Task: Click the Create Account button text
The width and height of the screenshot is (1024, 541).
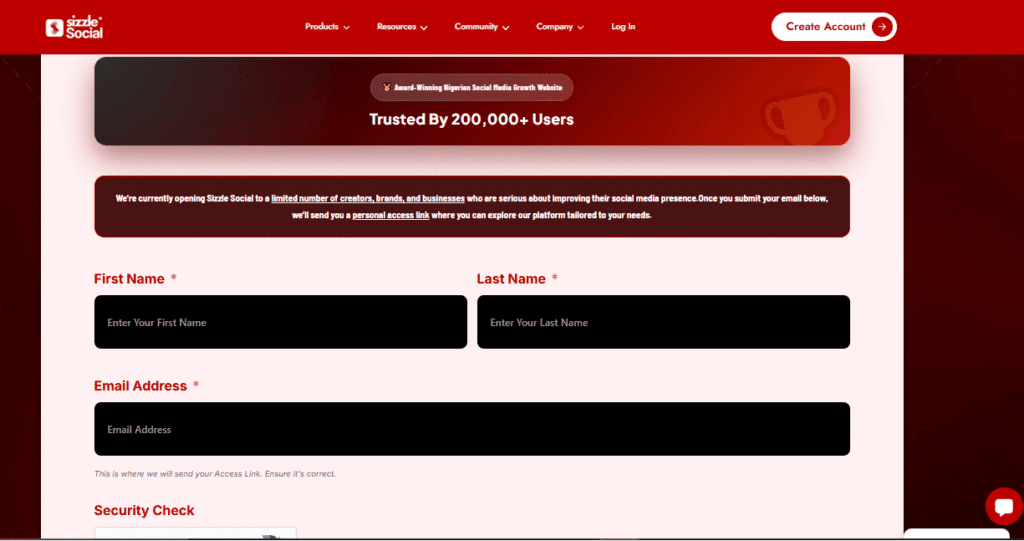Action: click(x=825, y=27)
